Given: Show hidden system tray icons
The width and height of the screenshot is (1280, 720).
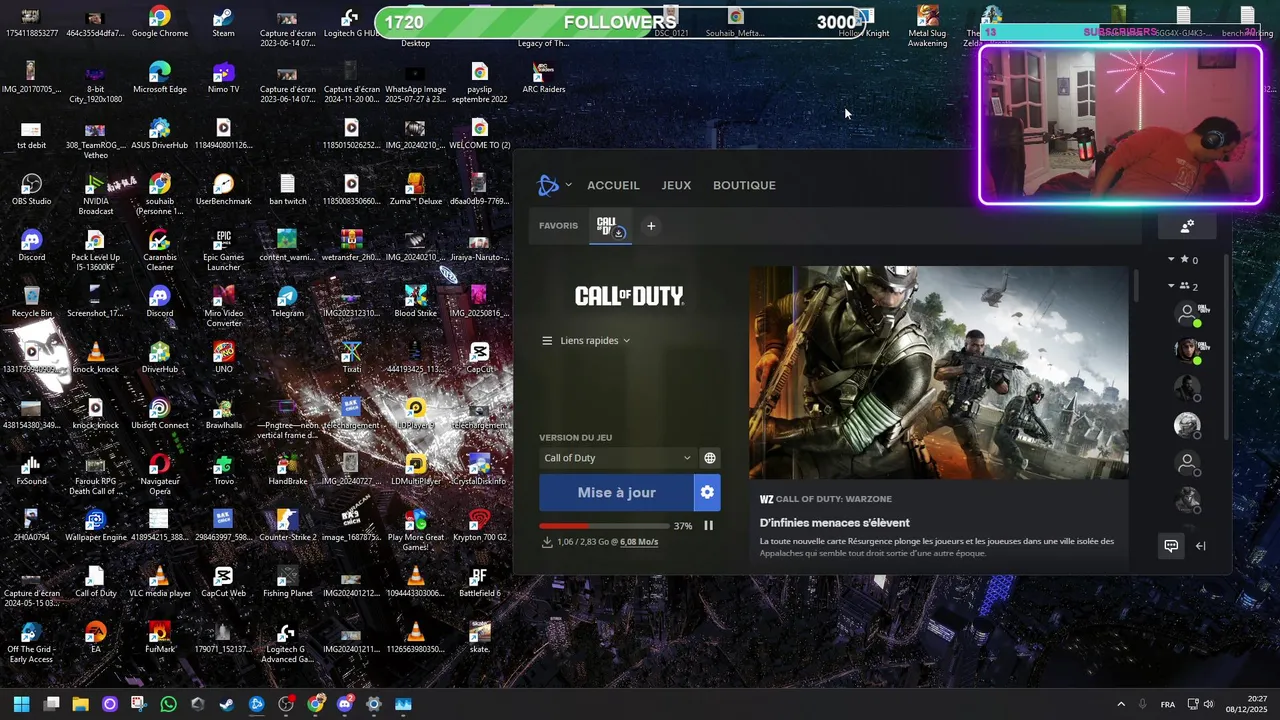Looking at the screenshot, I should coord(1121,704).
